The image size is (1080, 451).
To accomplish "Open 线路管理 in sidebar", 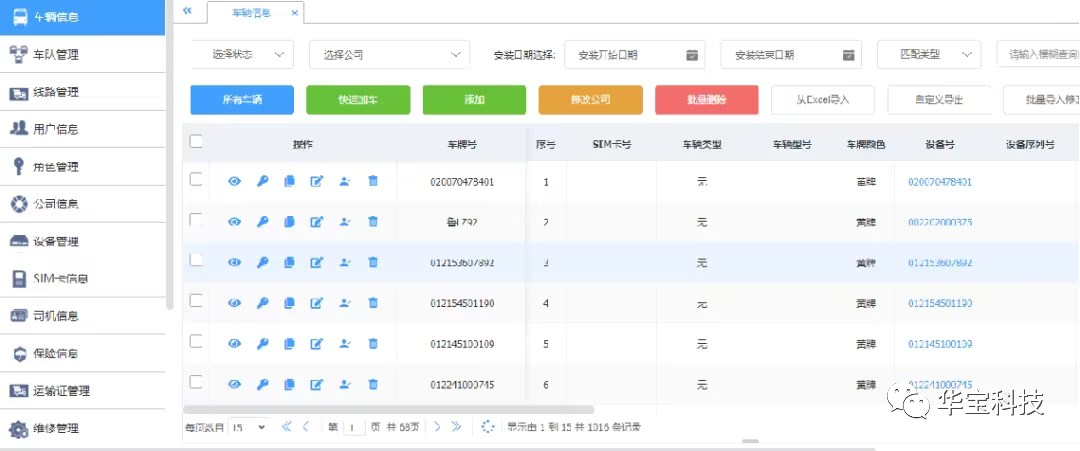I will click(83, 92).
